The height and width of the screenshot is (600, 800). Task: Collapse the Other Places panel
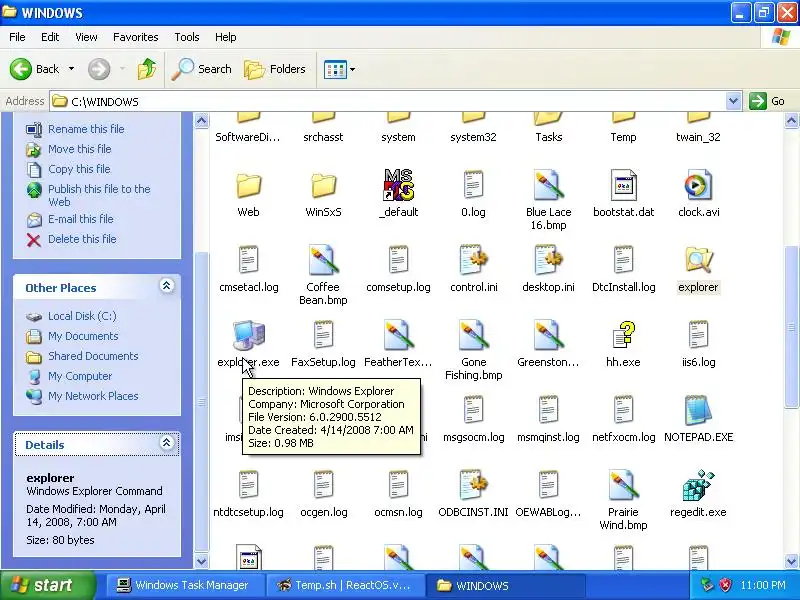[166, 286]
